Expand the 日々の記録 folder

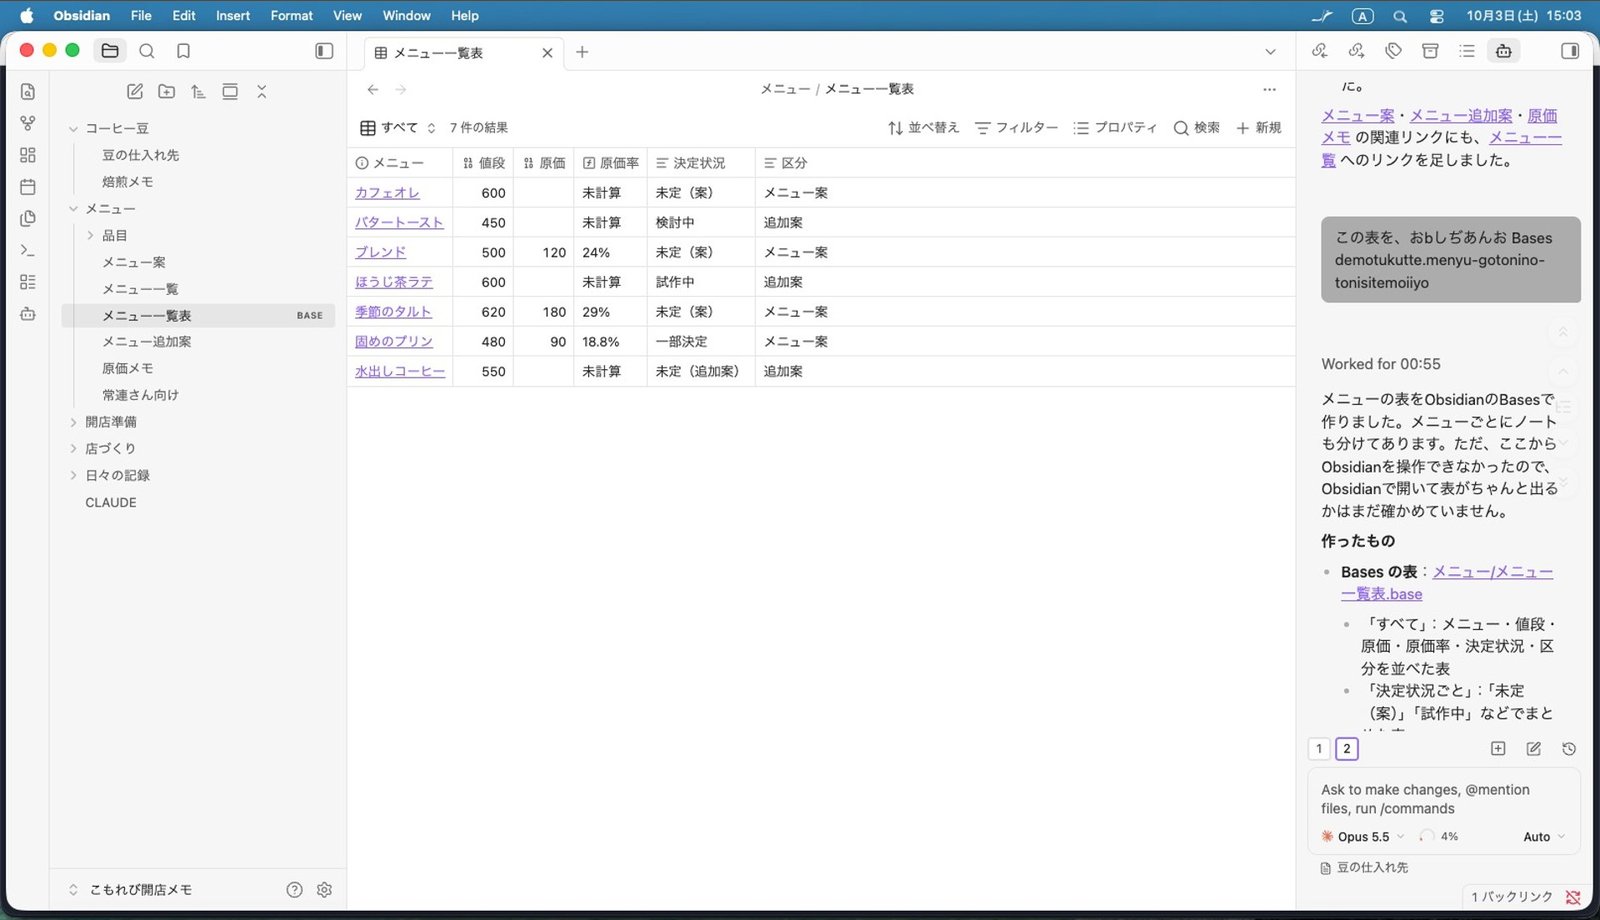pyautogui.click(x=73, y=476)
